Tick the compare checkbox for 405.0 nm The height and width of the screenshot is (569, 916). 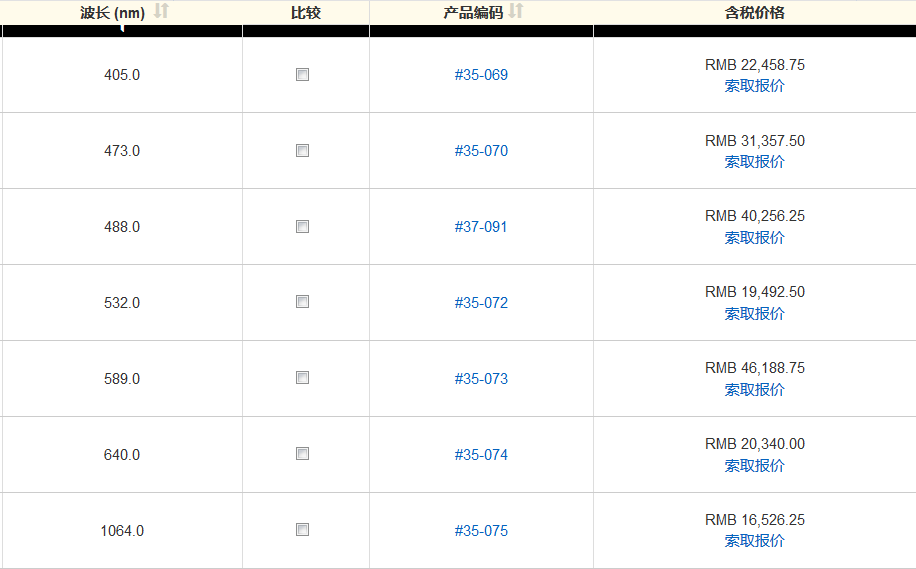[302, 75]
